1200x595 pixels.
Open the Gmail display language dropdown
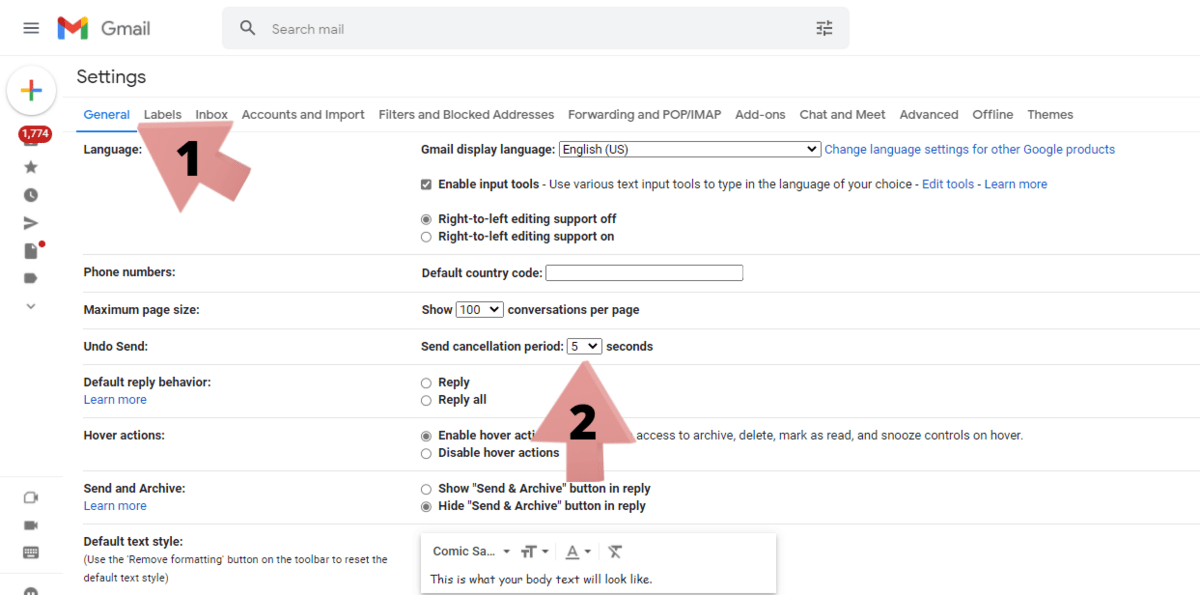coord(689,149)
